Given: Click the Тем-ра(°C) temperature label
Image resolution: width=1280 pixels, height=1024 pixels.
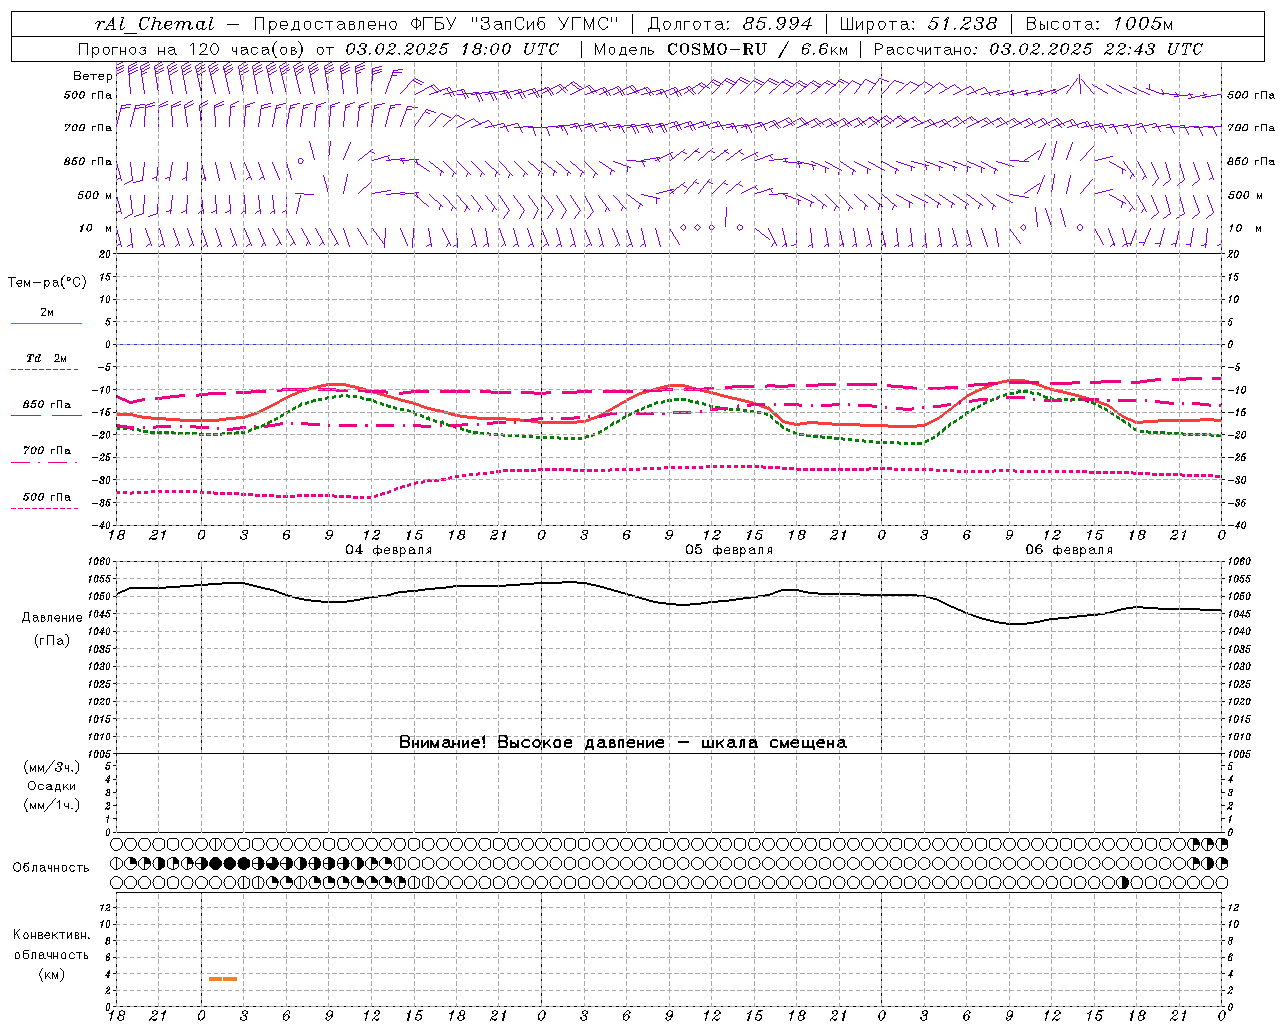Looking at the screenshot, I should click(x=47, y=282).
